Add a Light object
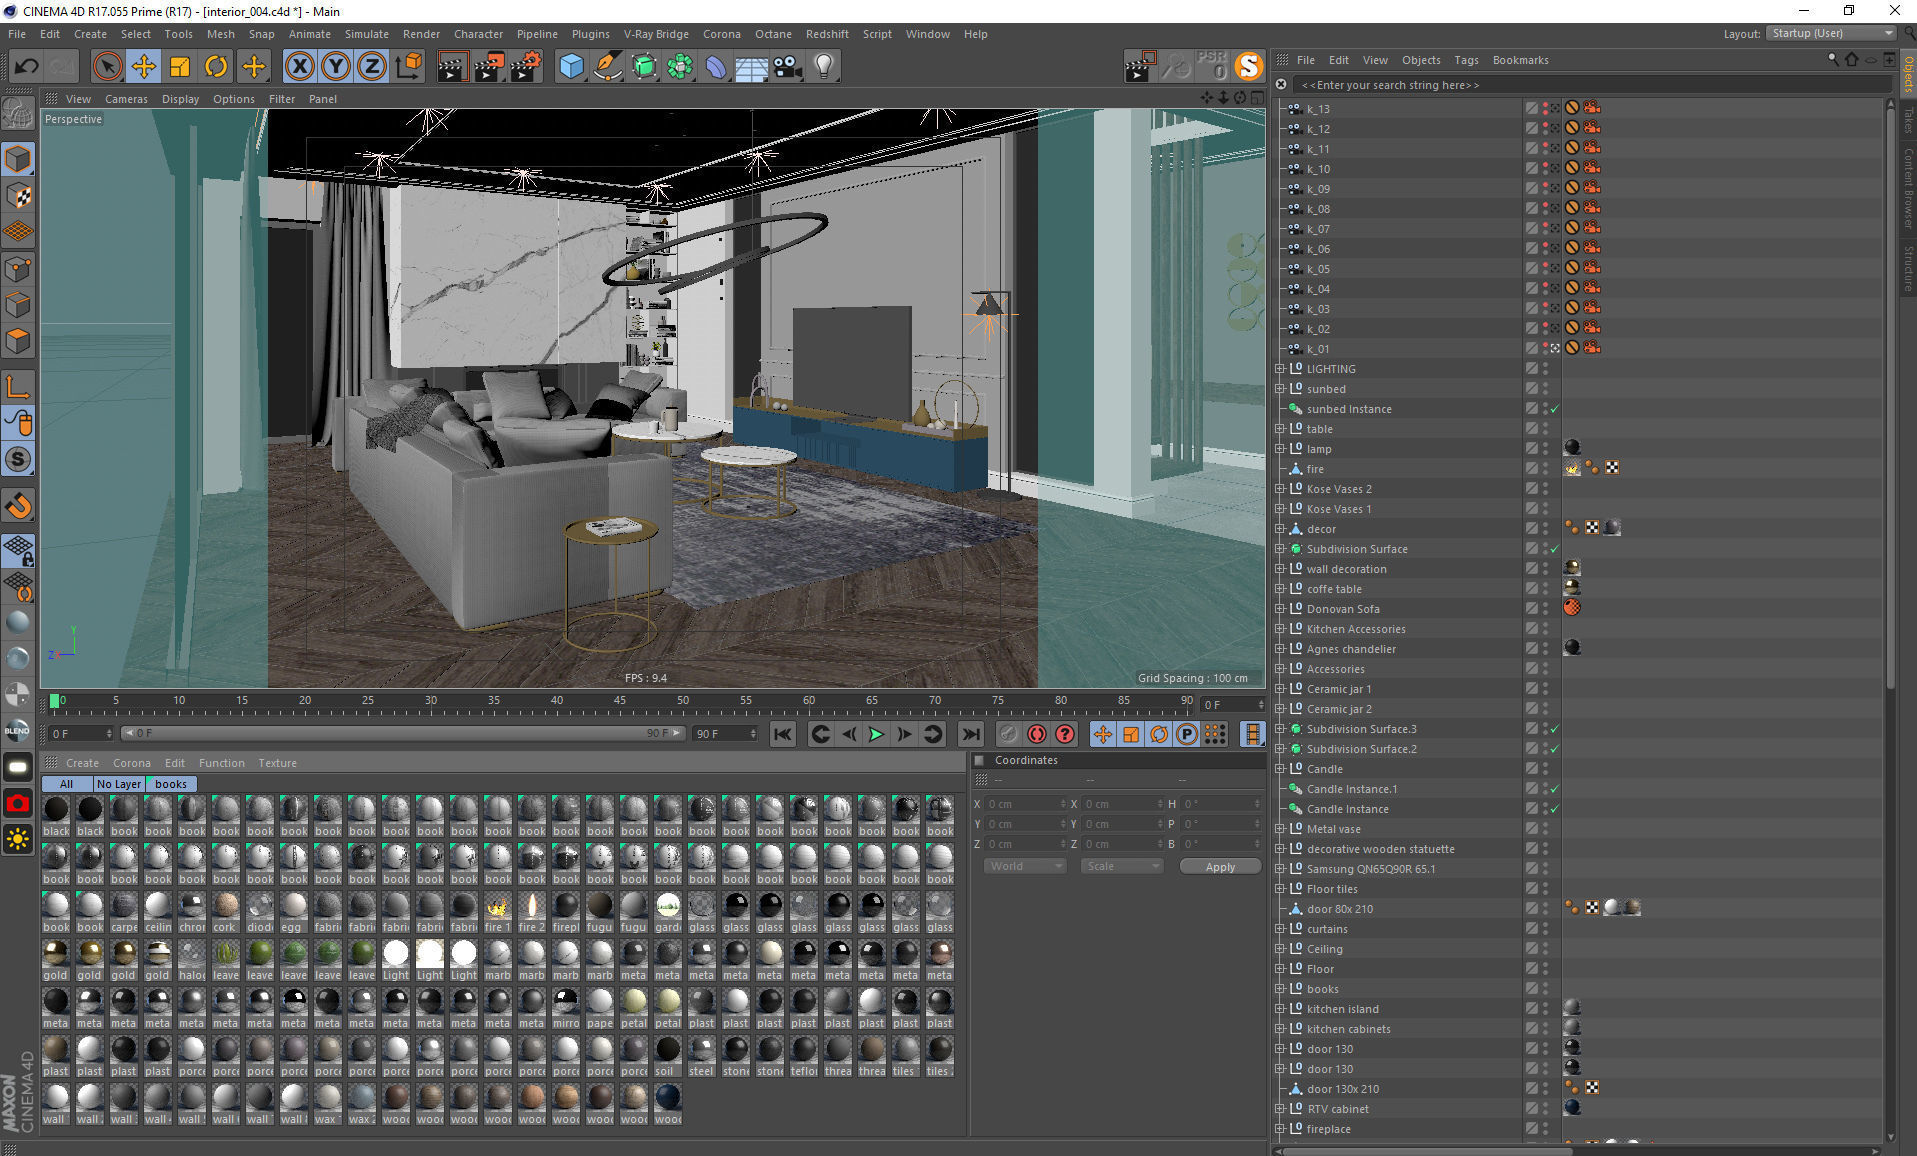The width and height of the screenshot is (1917, 1156). click(x=824, y=67)
